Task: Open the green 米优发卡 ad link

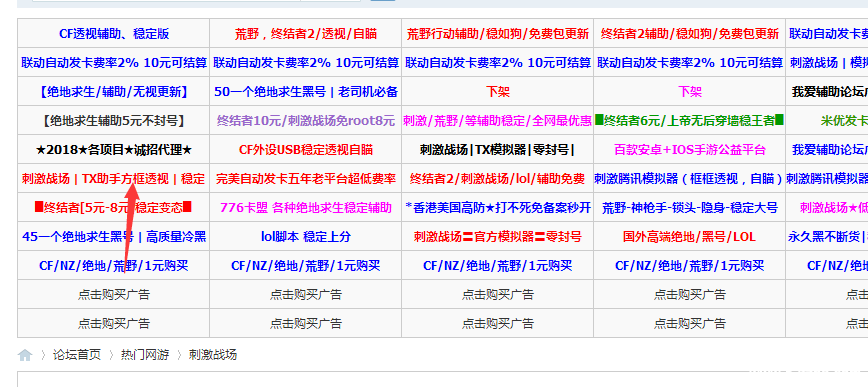Action: tap(844, 121)
